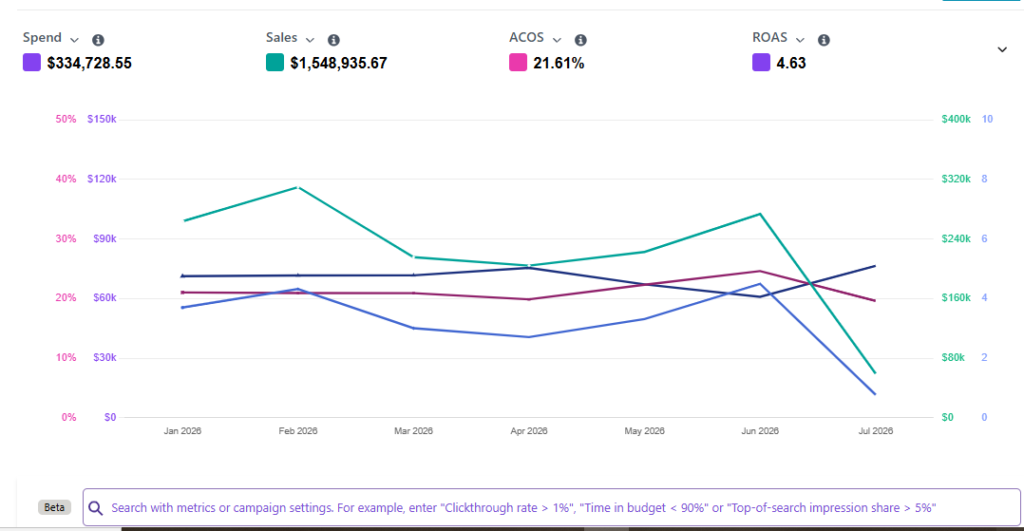1024x531 pixels.
Task: Click the $334,728.55 spend total
Action: click(x=89, y=63)
